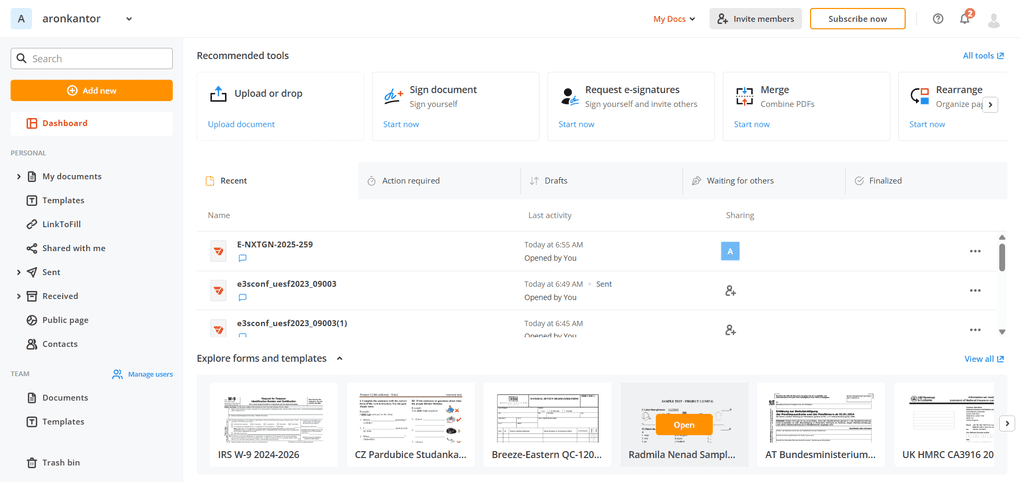Click the Request e-signatures tool icon
The width and height of the screenshot is (1020, 482).
(x=569, y=96)
